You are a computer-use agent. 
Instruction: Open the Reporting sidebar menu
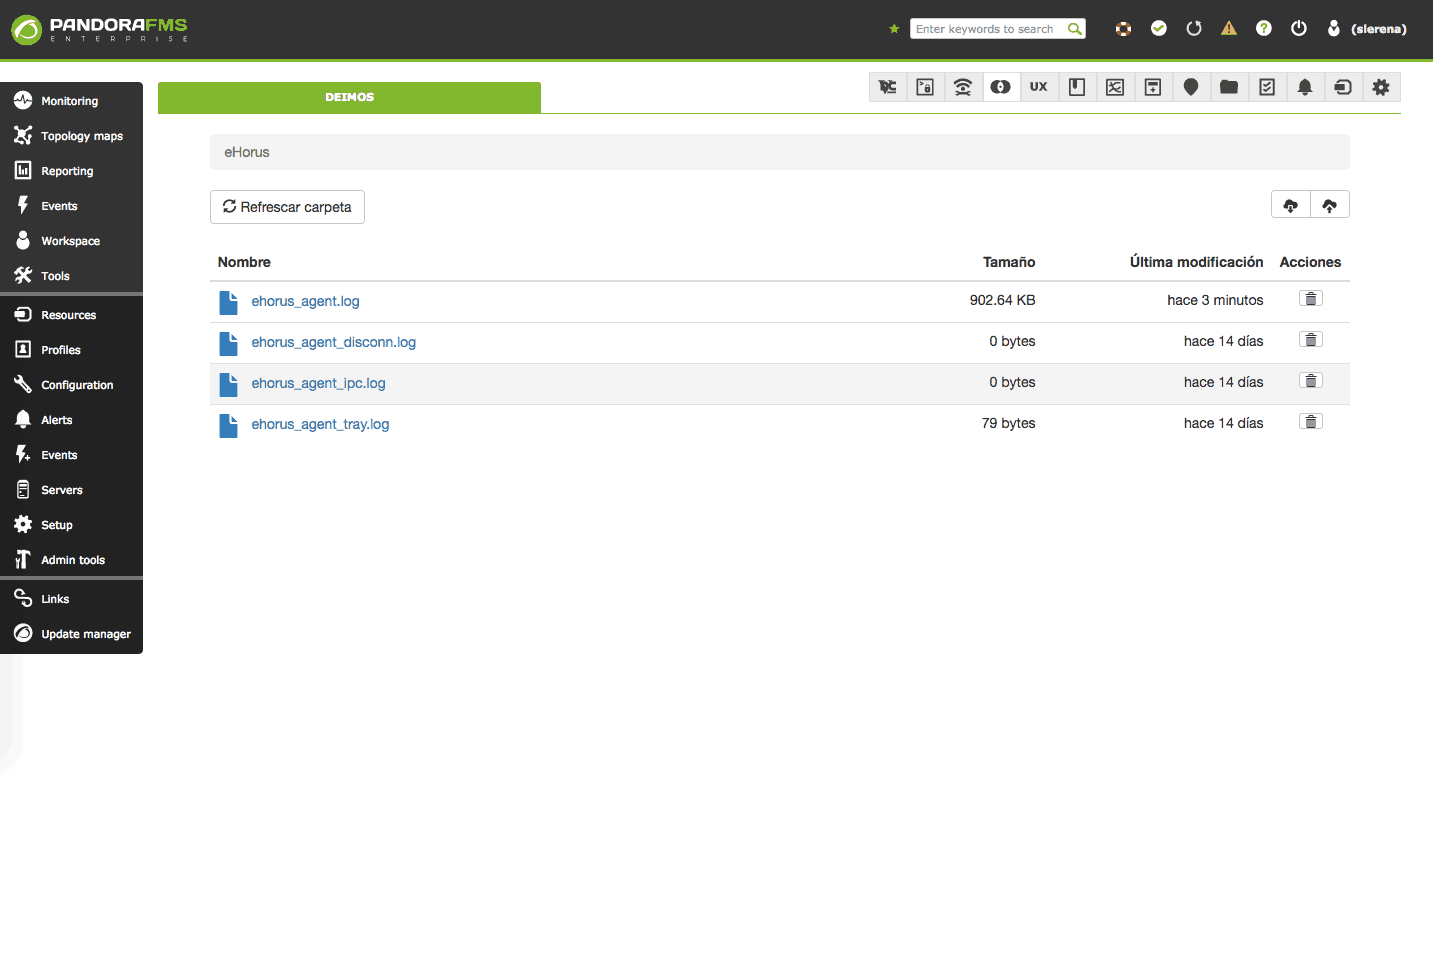(71, 171)
